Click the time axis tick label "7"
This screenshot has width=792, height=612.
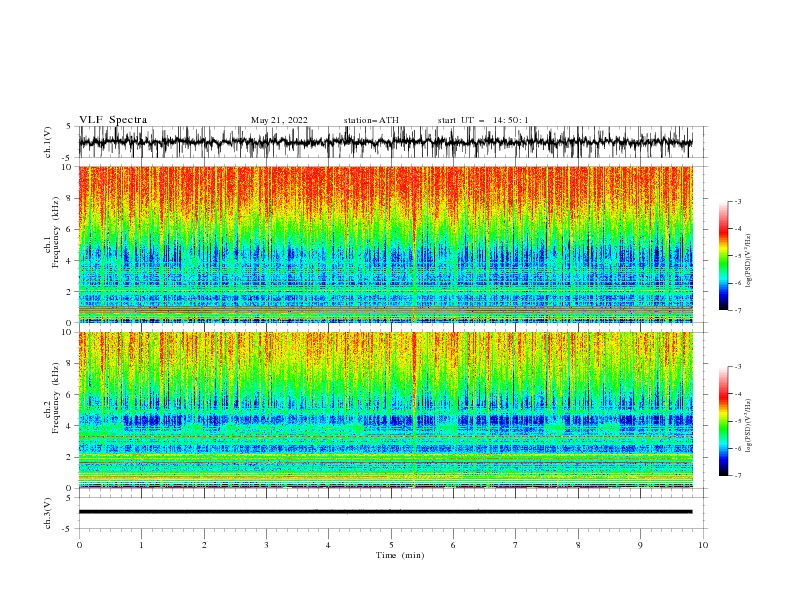point(516,545)
